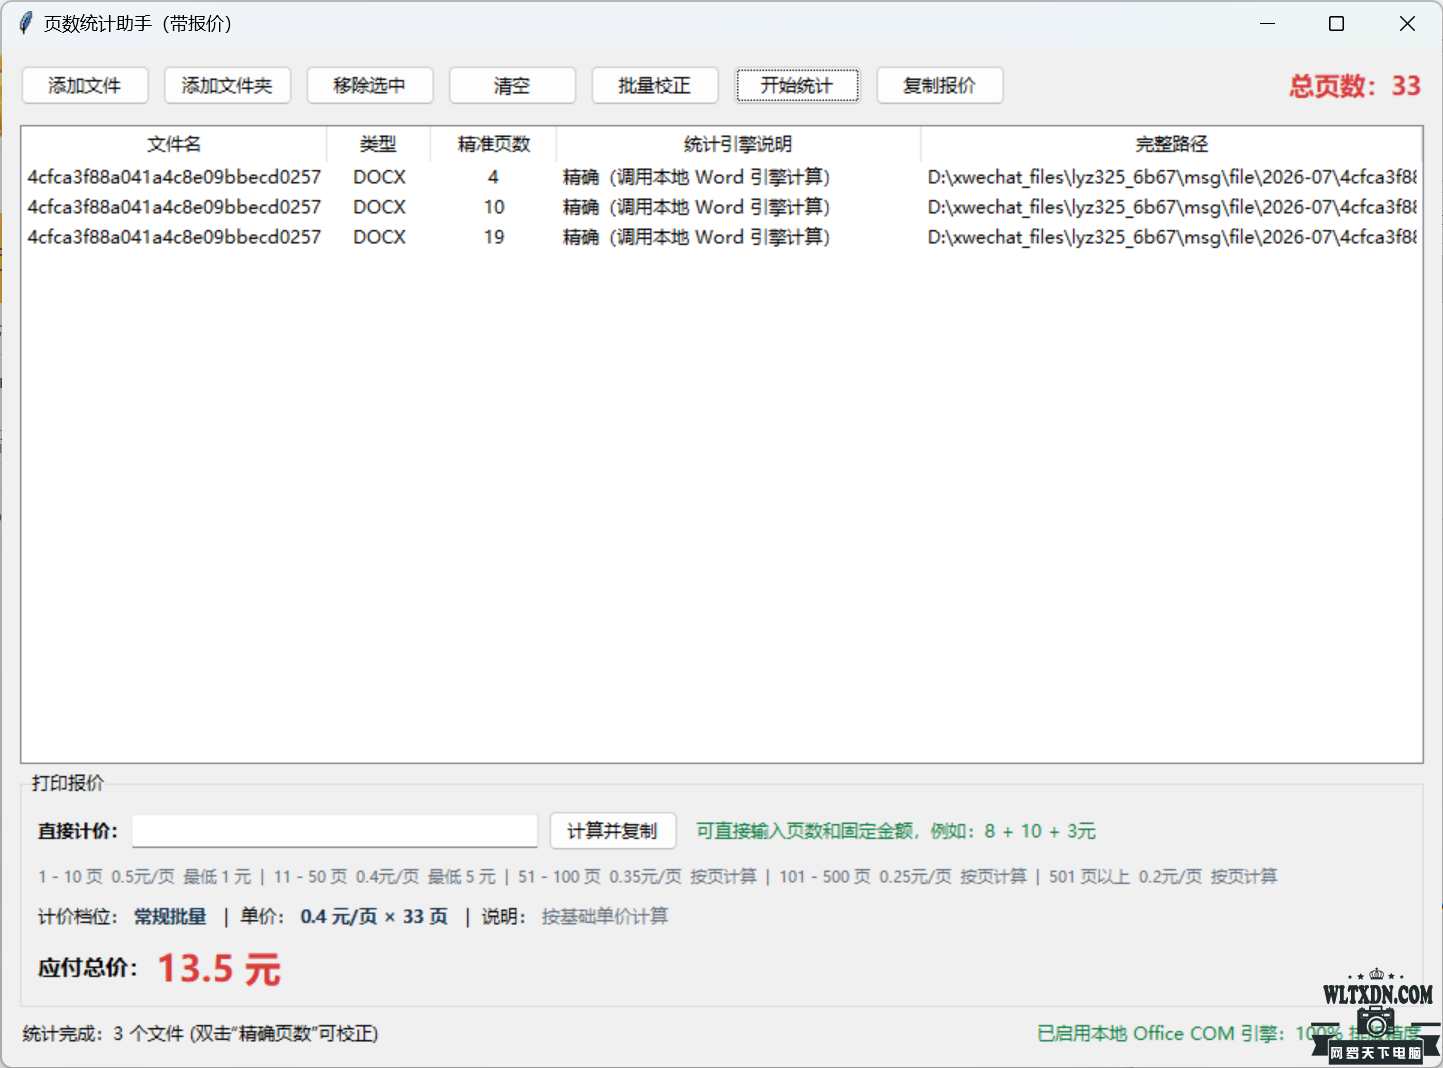Sort by 精准页数 column header

tap(493, 144)
